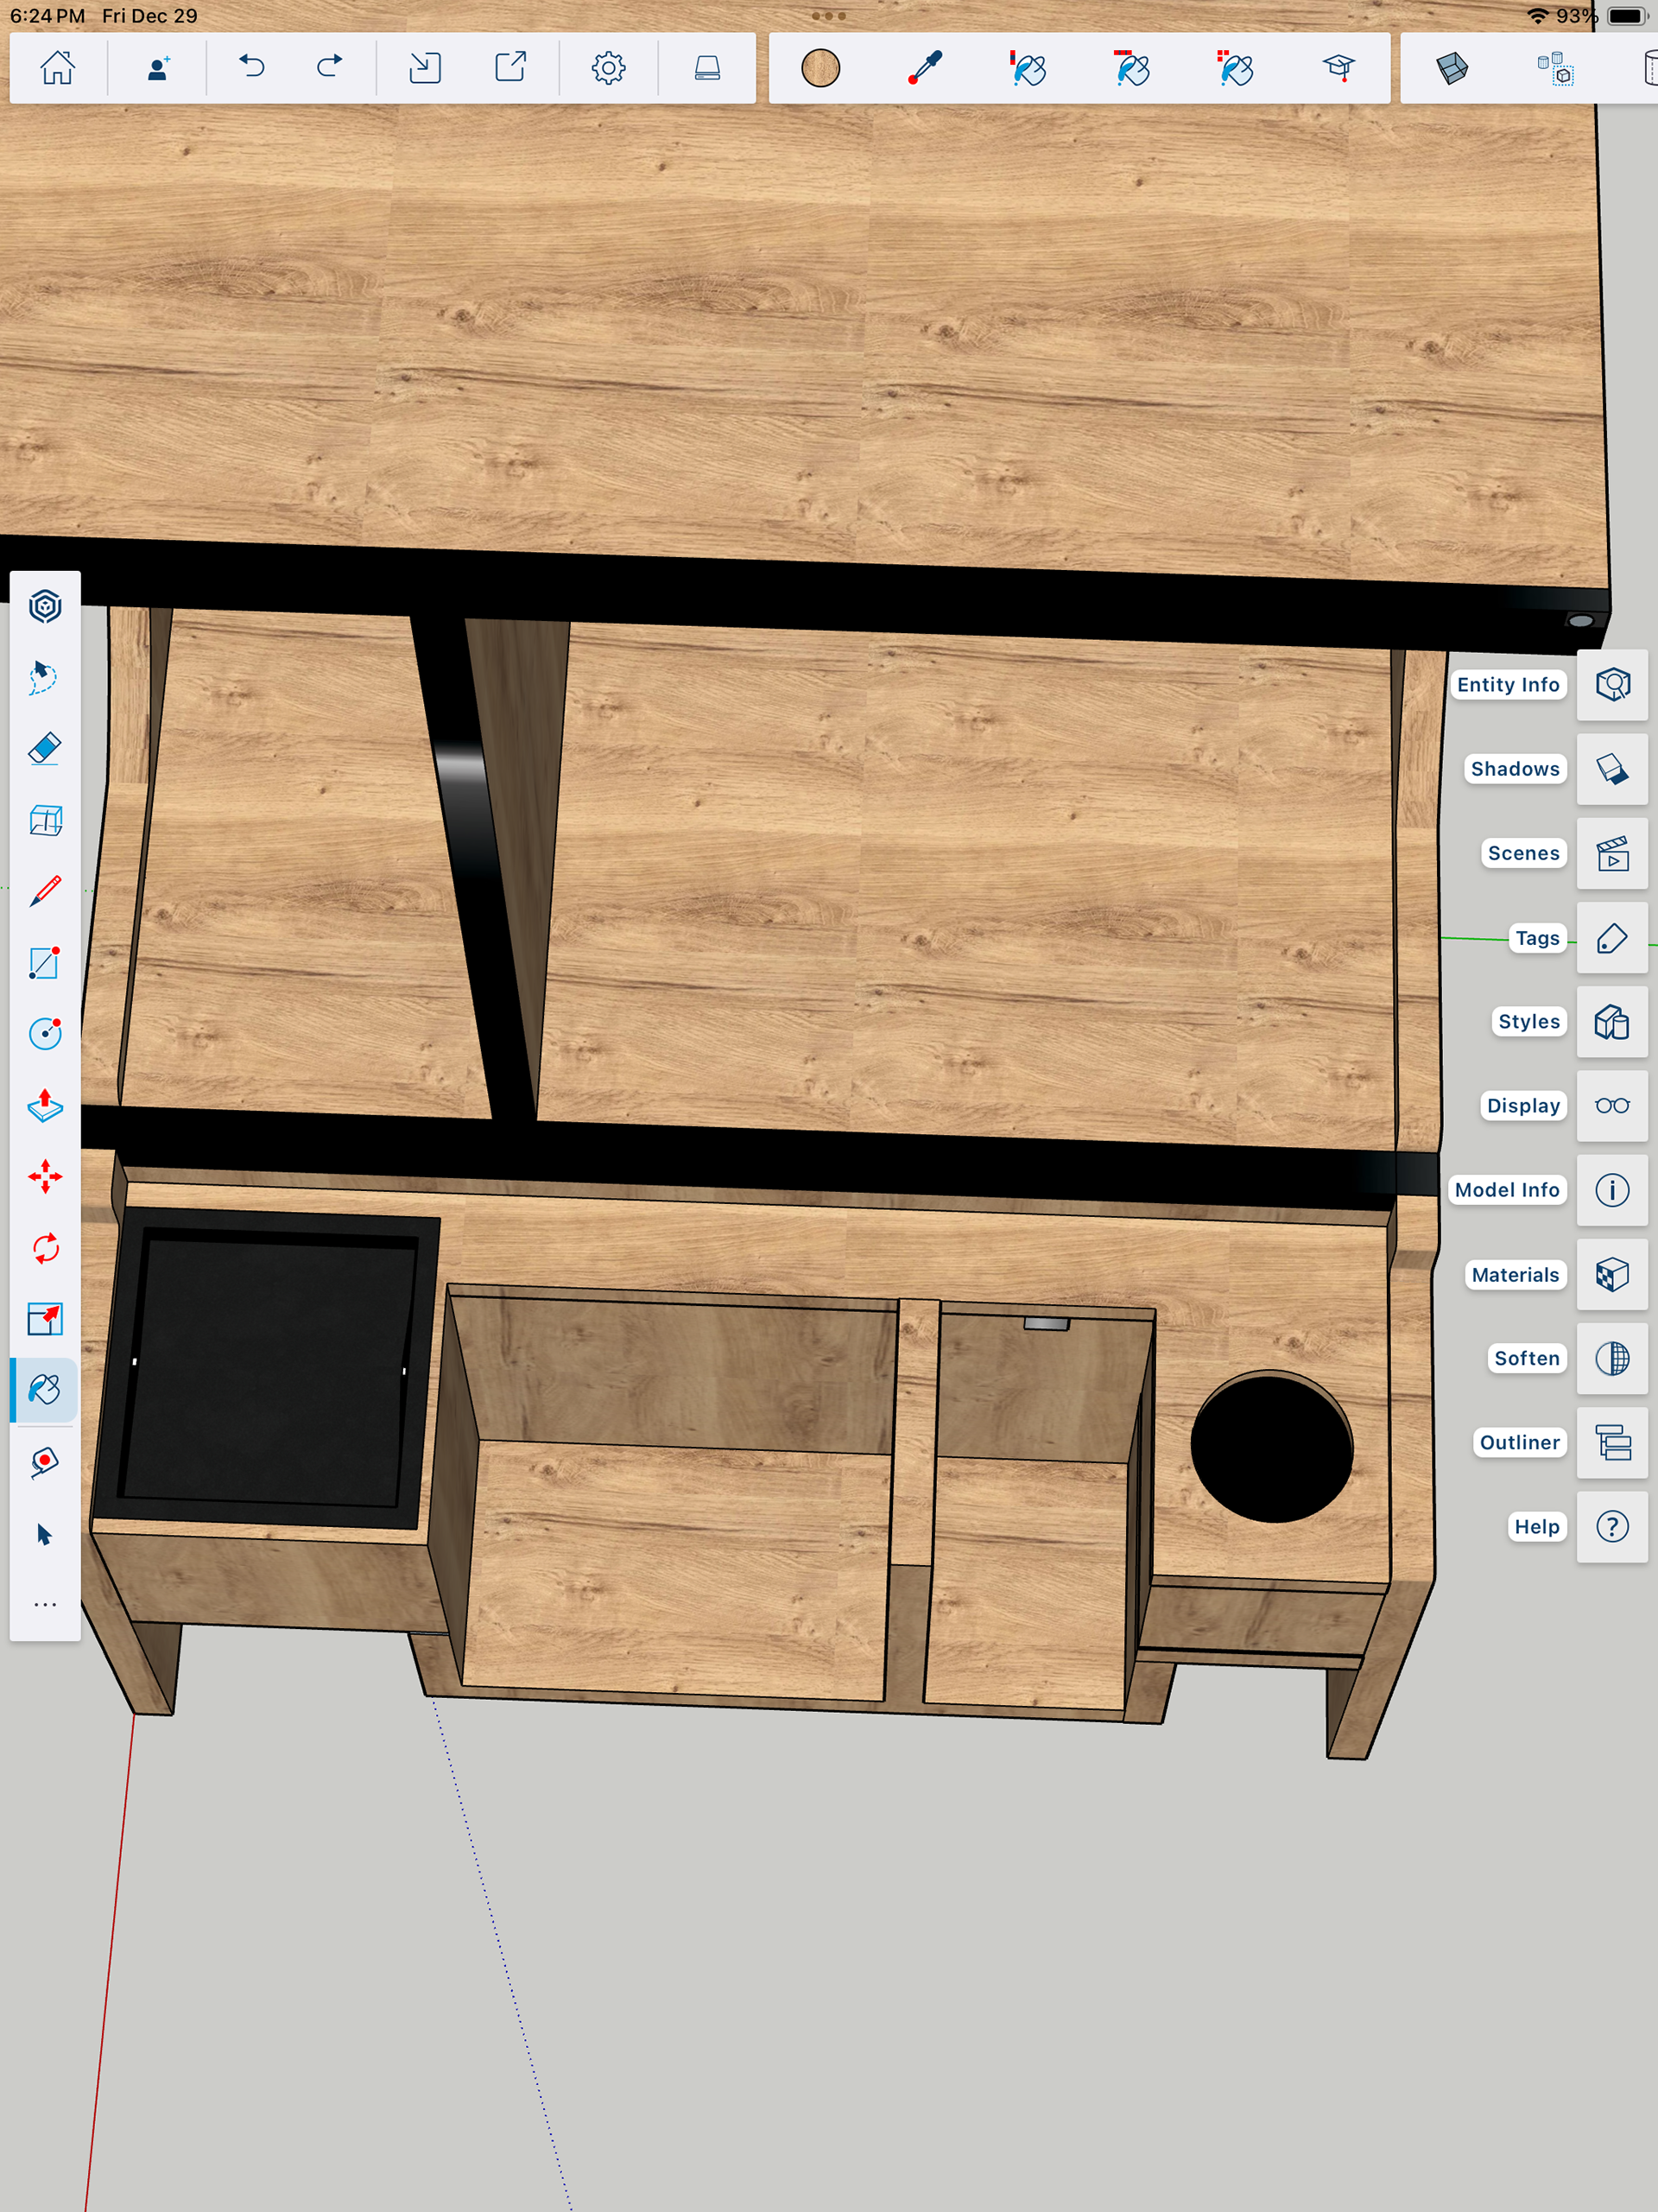Expand more tools with ellipsis button
The width and height of the screenshot is (1658, 2212).
click(45, 1604)
